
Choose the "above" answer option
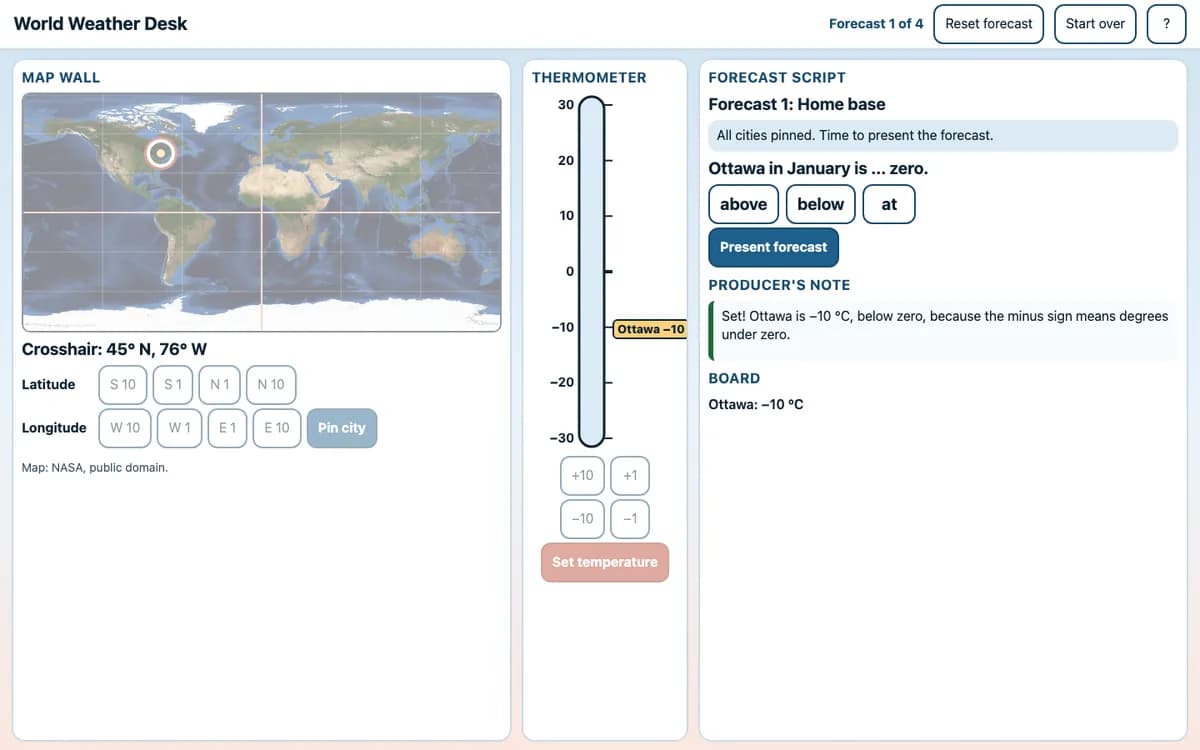tap(743, 204)
